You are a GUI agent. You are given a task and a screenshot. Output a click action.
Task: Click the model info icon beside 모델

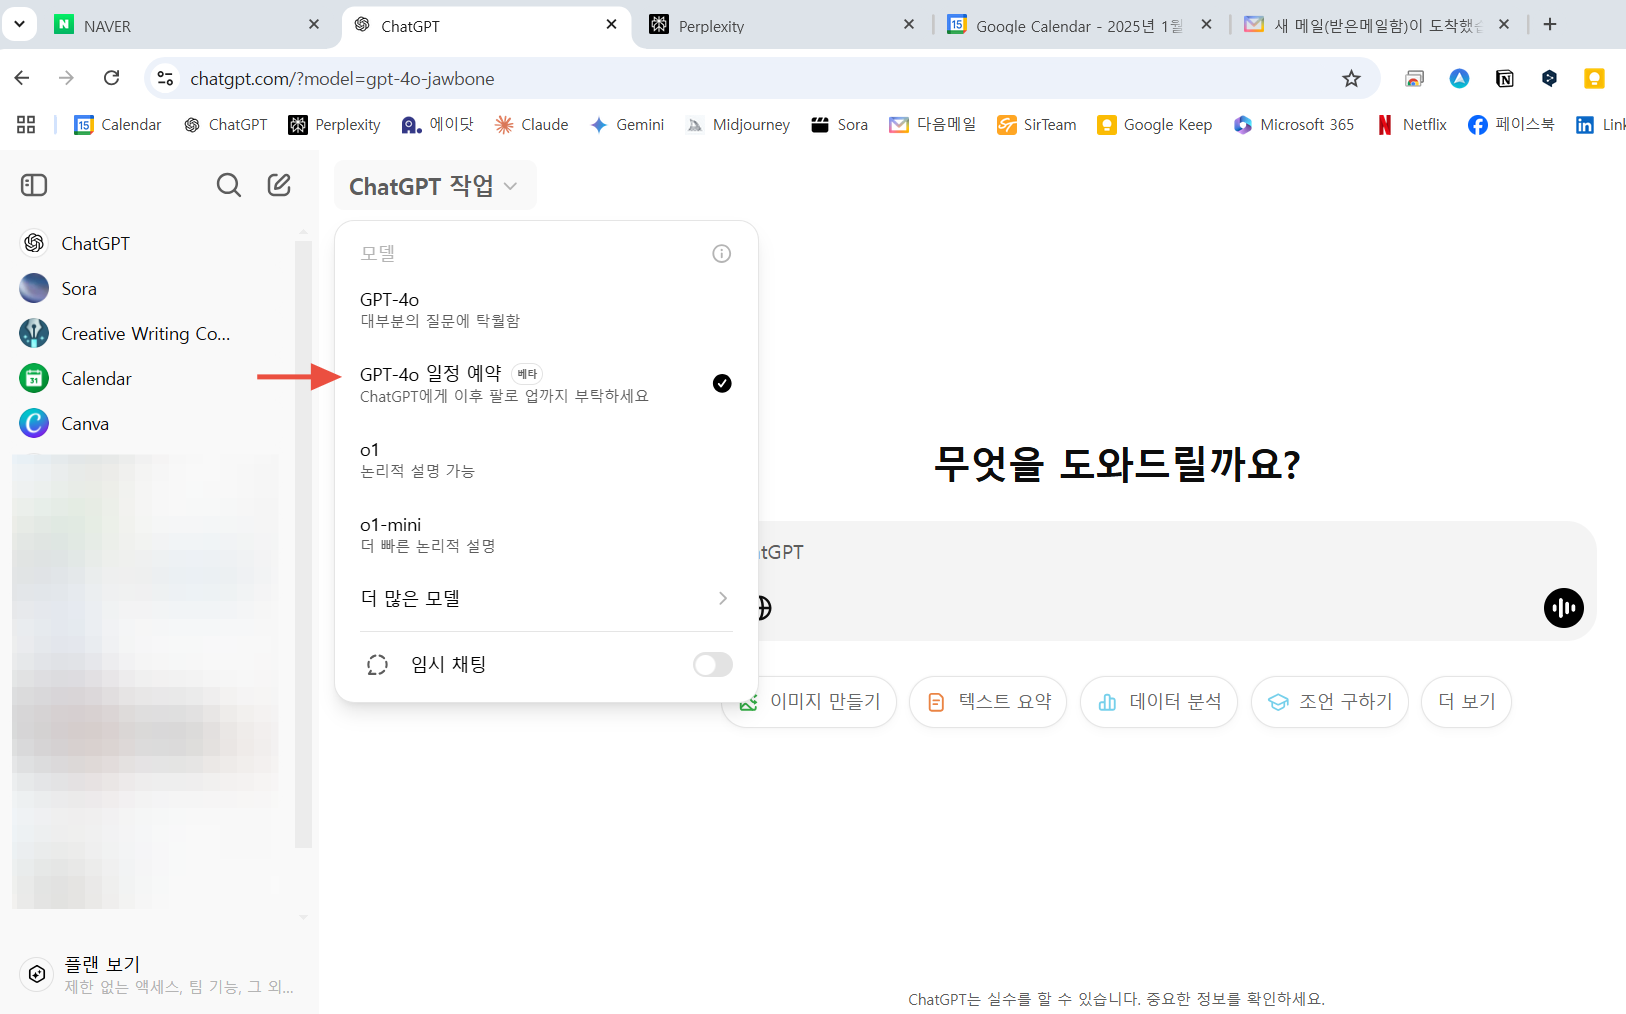721,254
